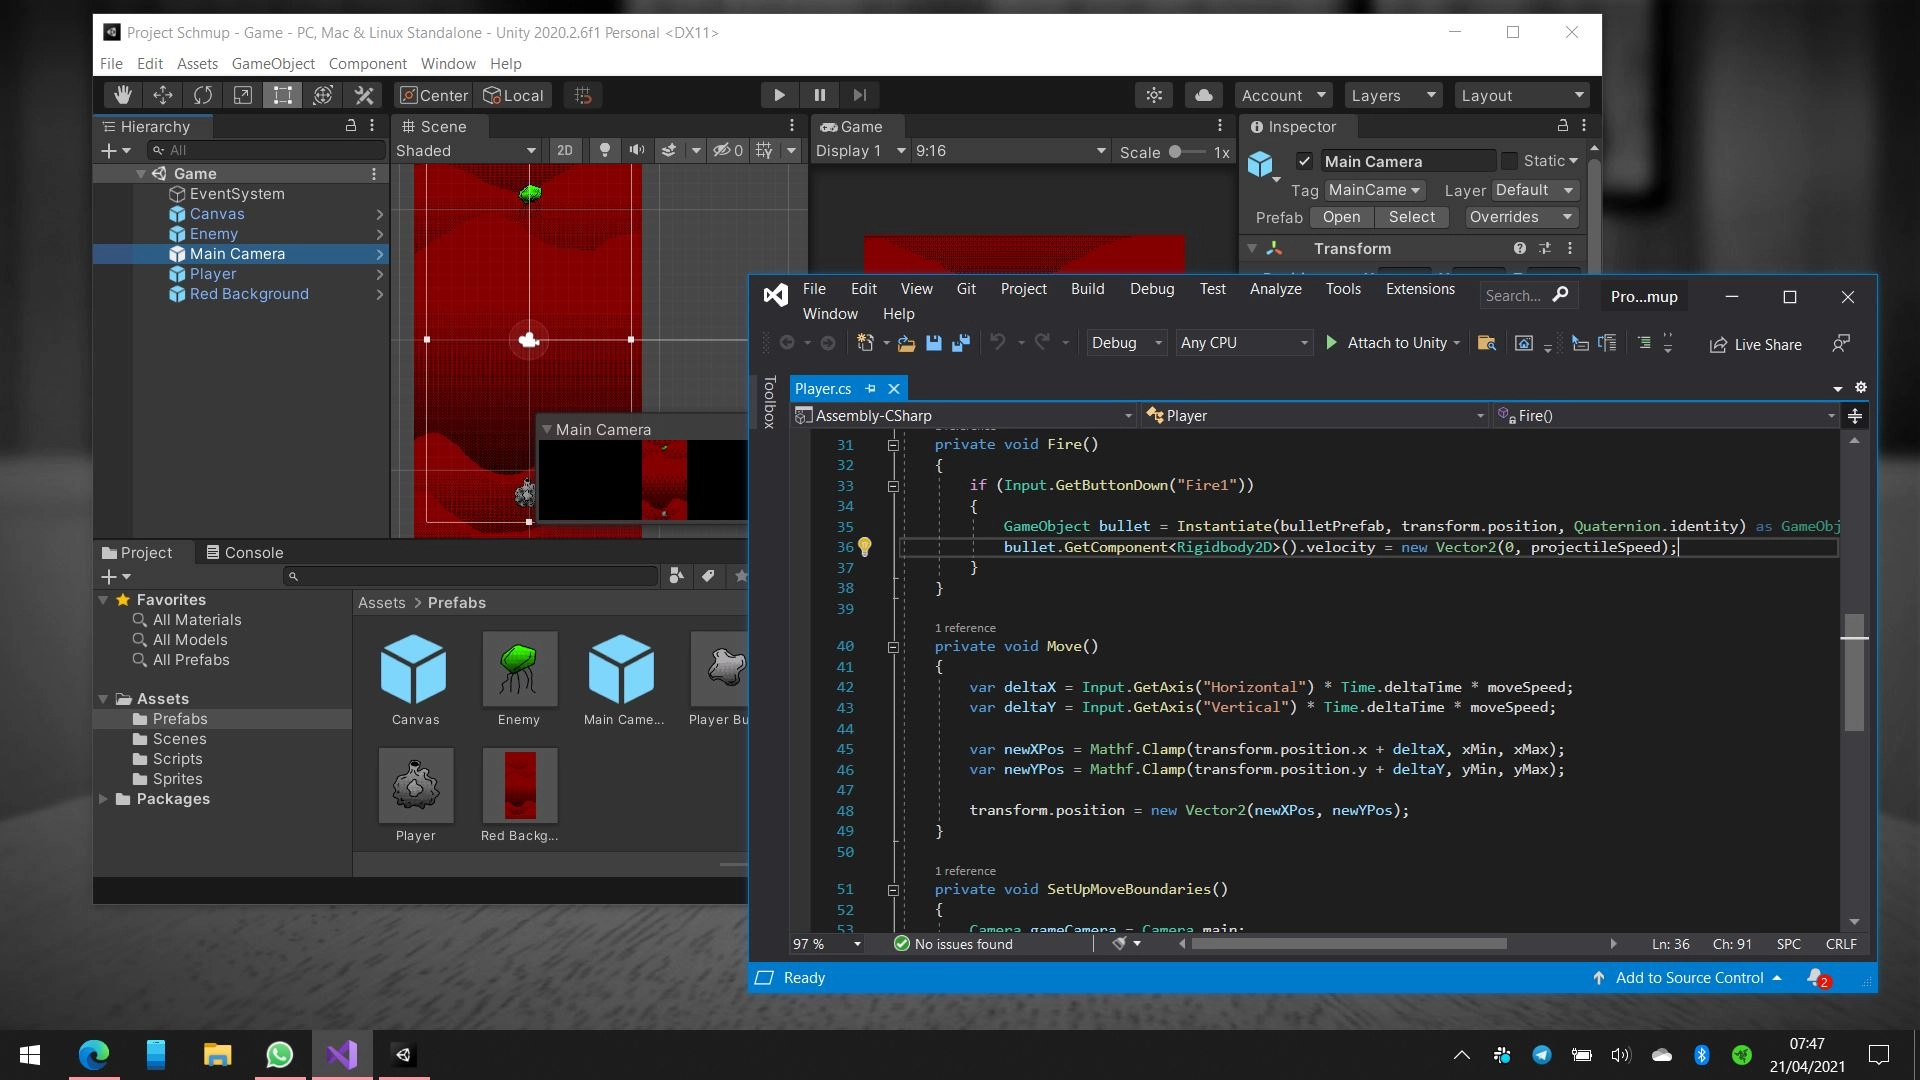Click the Pause button in Unity
Viewport: 1920px width, 1080px height.
click(x=819, y=95)
